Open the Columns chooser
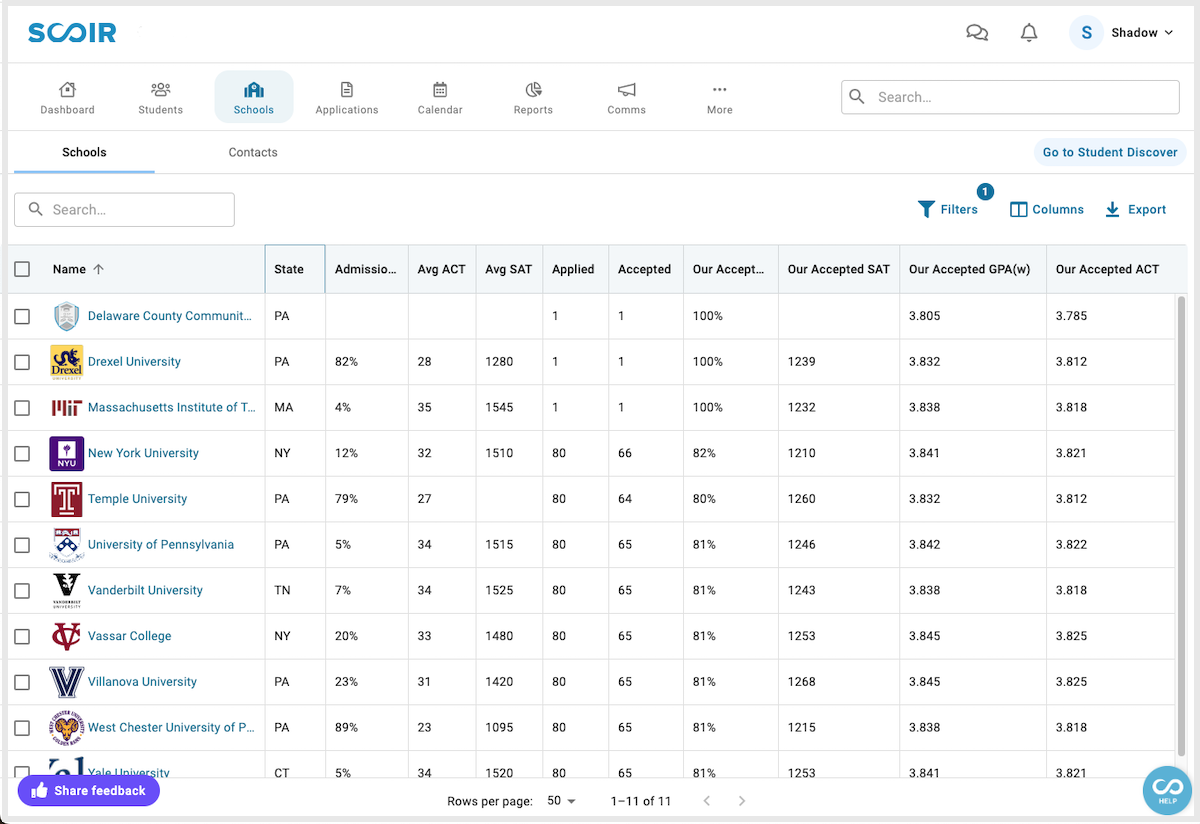The height and width of the screenshot is (824, 1200). (x=1047, y=209)
